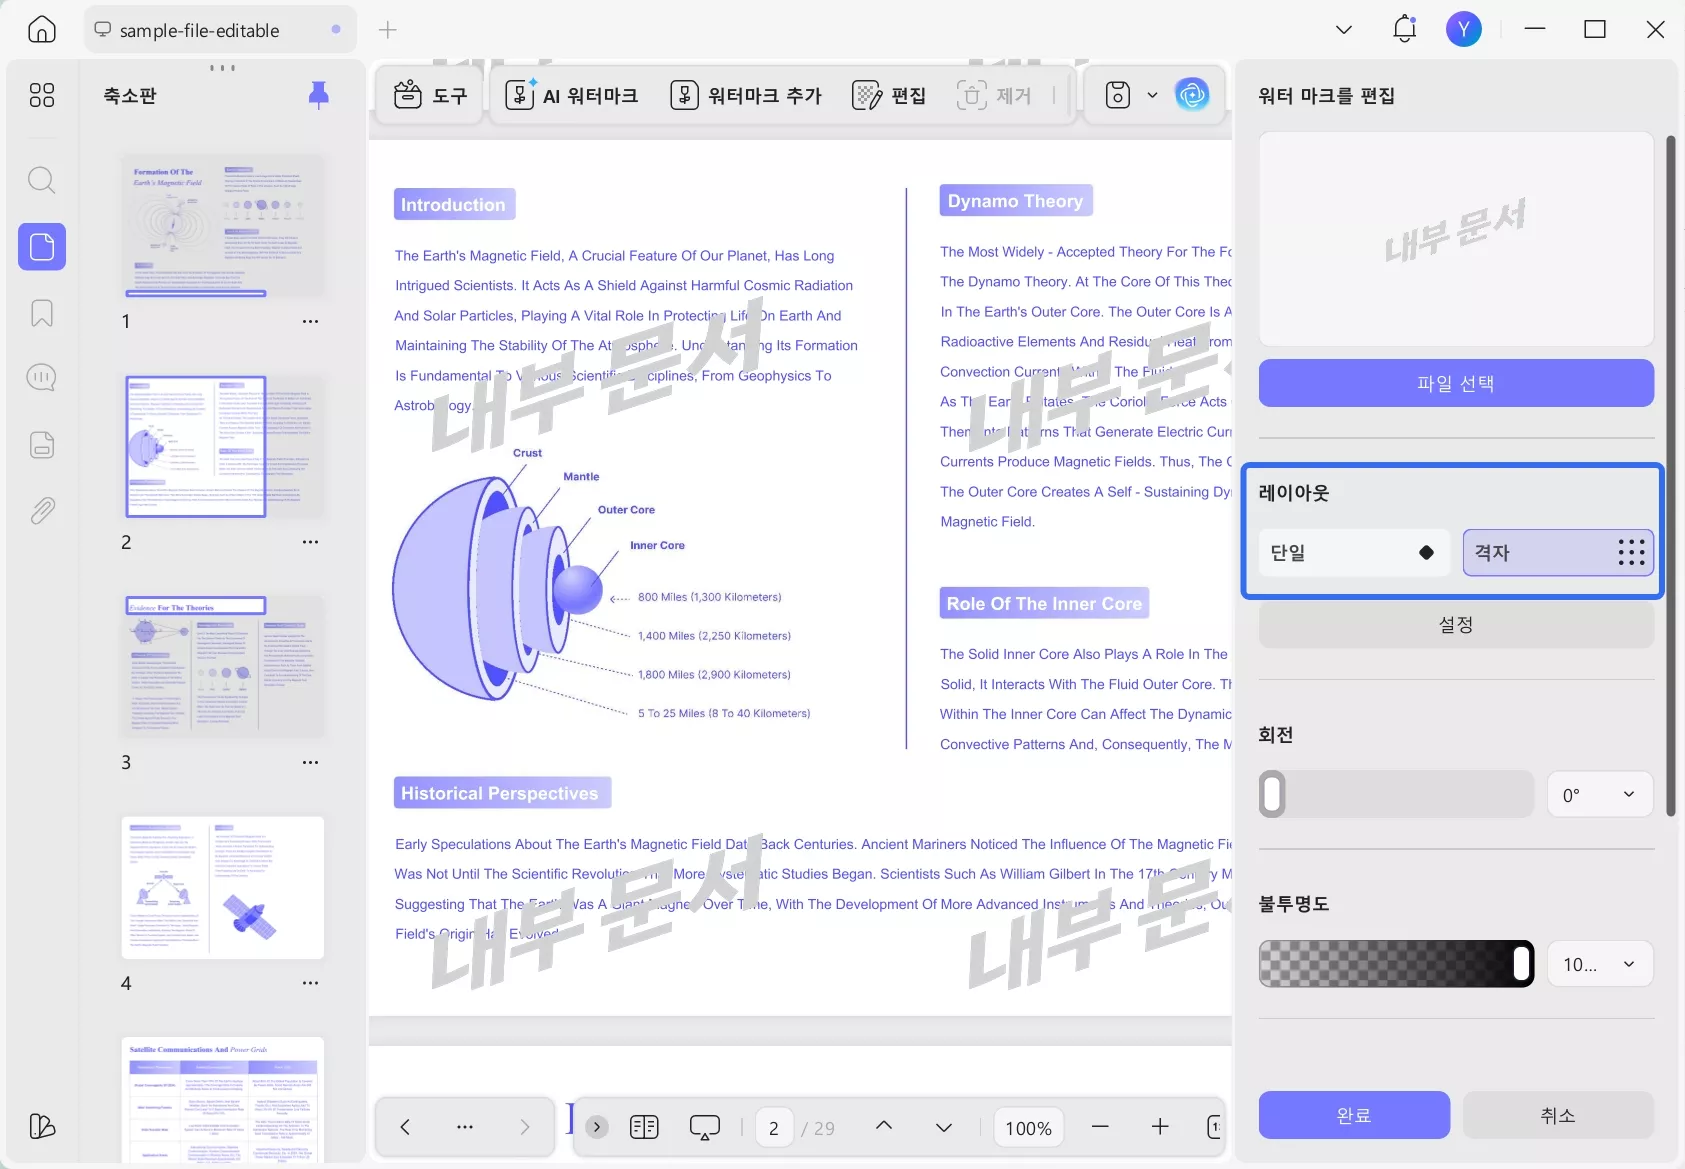Click the 파일 선택 button
Screen dimensions: 1685x1169
1455,383
